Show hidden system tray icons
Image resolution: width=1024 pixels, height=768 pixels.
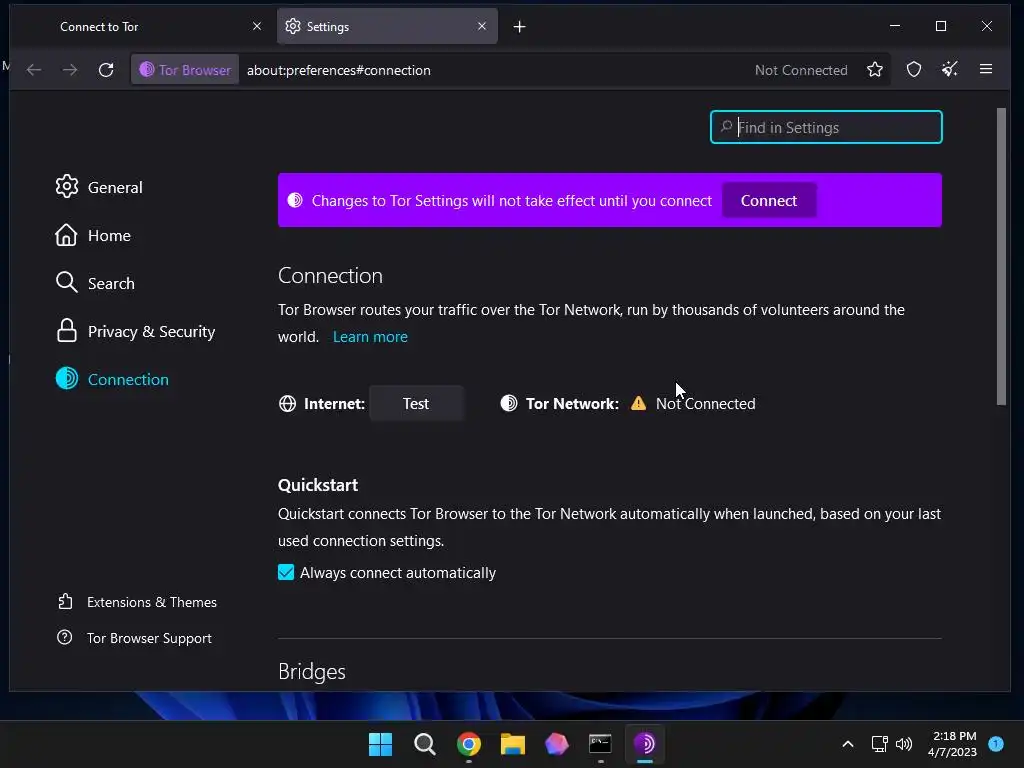(x=848, y=744)
